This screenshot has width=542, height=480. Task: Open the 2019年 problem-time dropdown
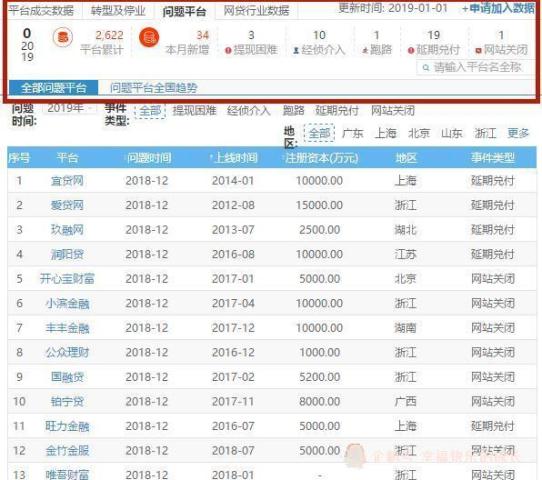[x=69, y=108]
